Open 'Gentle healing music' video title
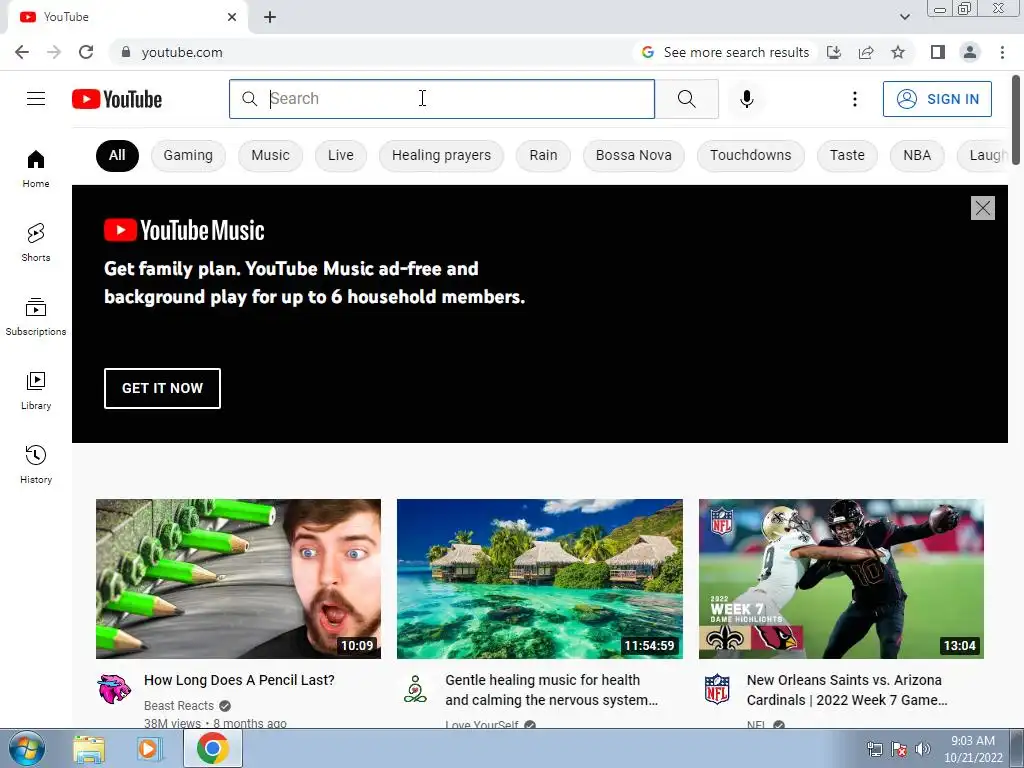The height and width of the screenshot is (768, 1024). point(551,690)
